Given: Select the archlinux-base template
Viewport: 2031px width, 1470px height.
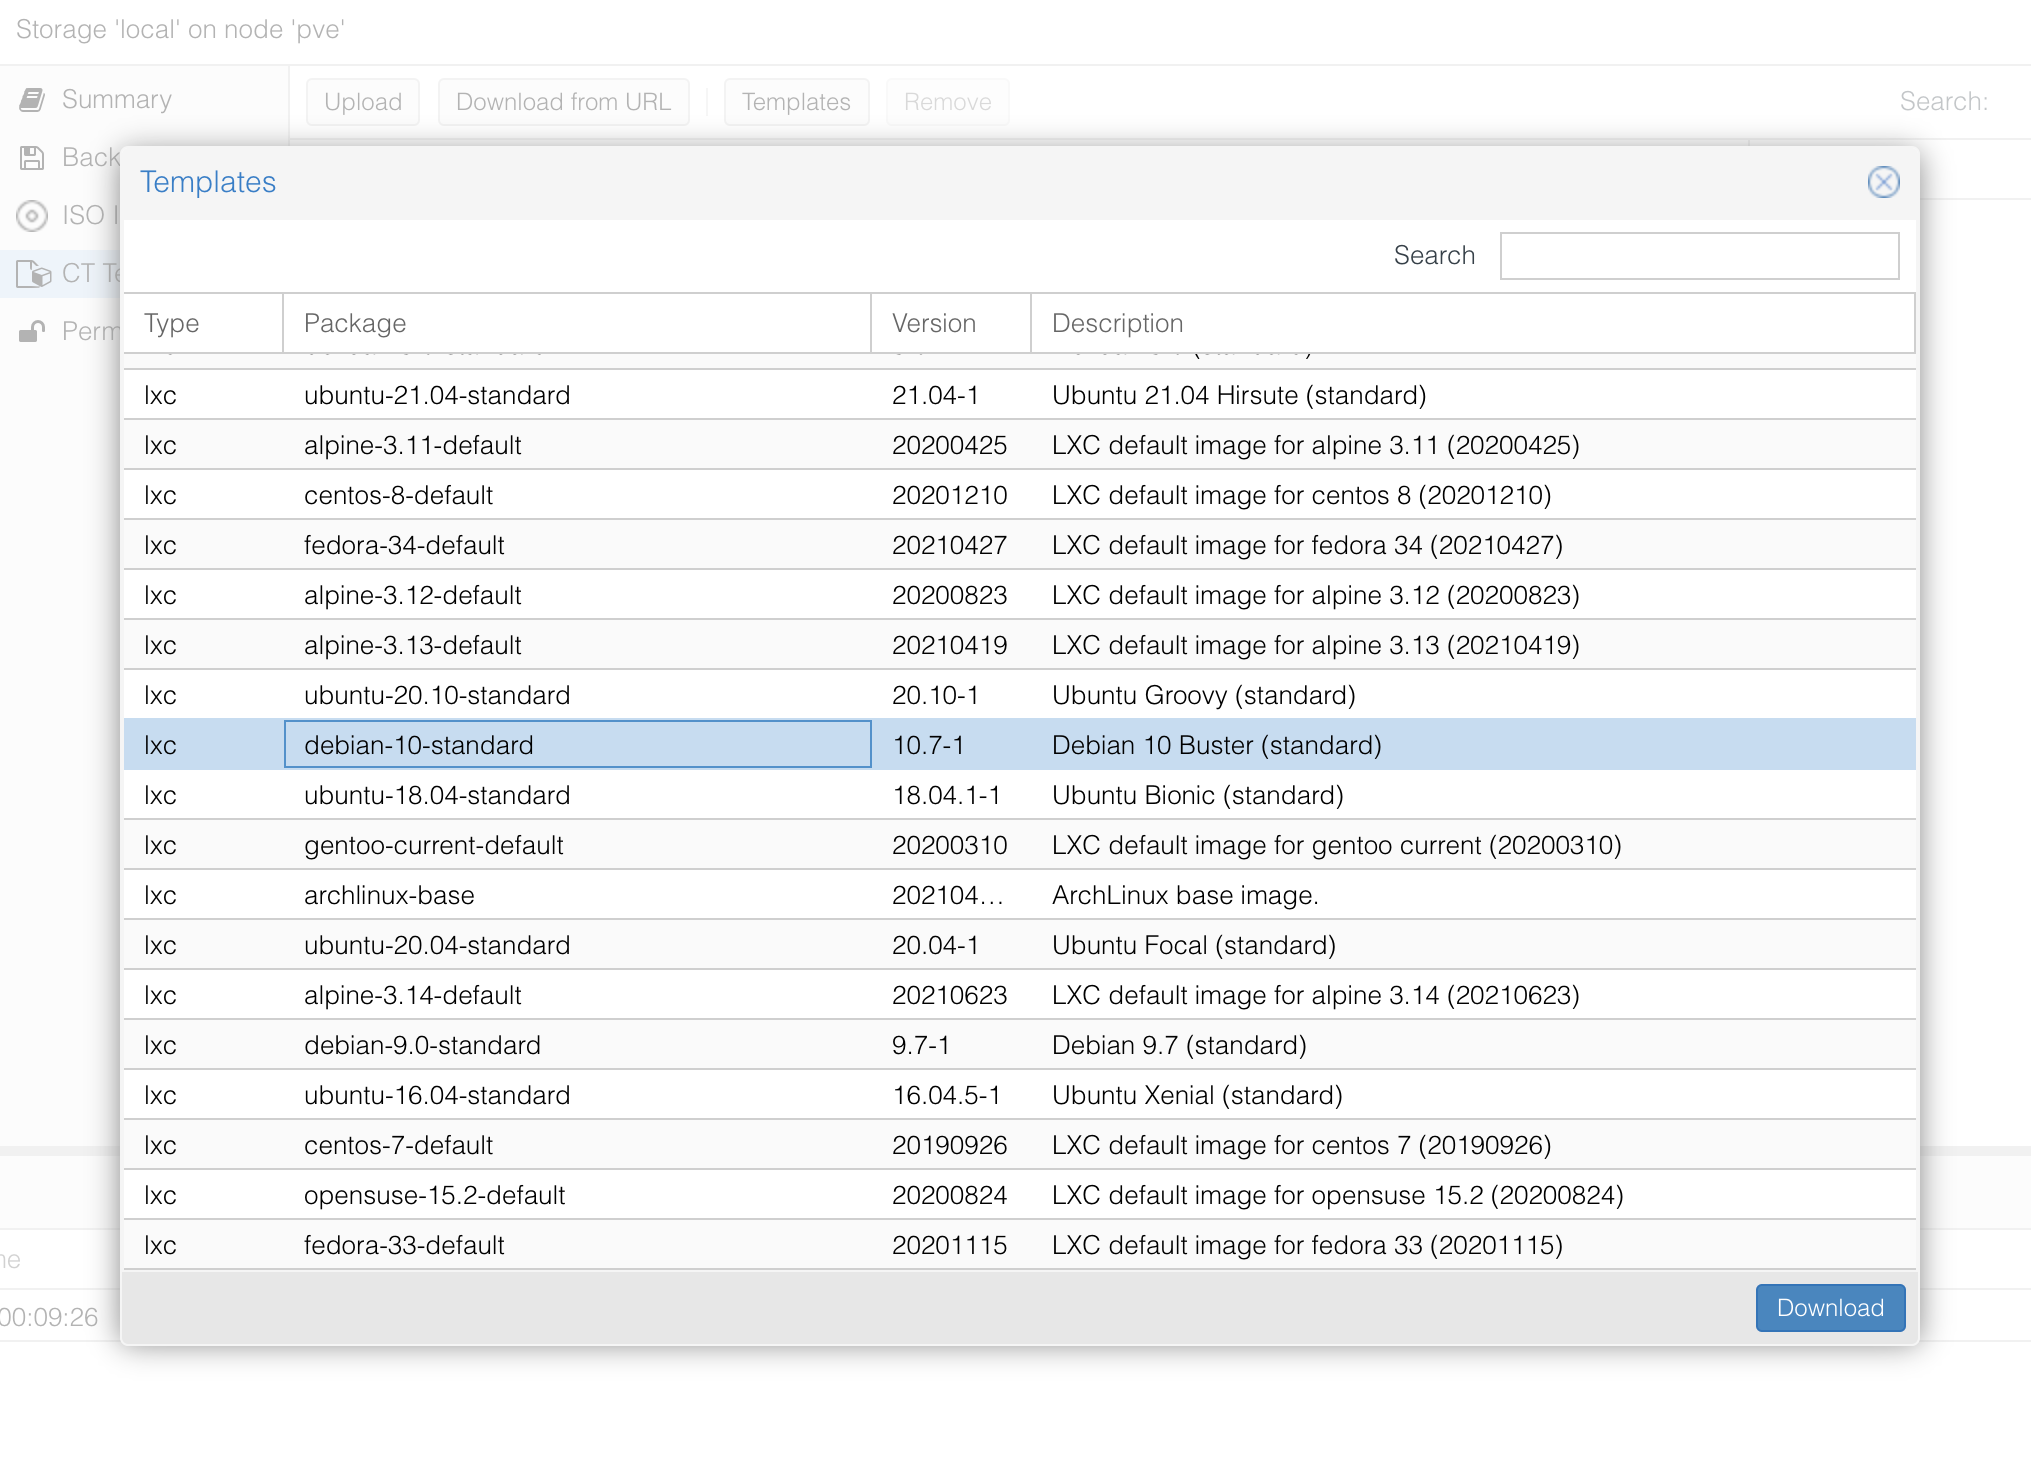Looking at the screenshot, I should 1019,895.
